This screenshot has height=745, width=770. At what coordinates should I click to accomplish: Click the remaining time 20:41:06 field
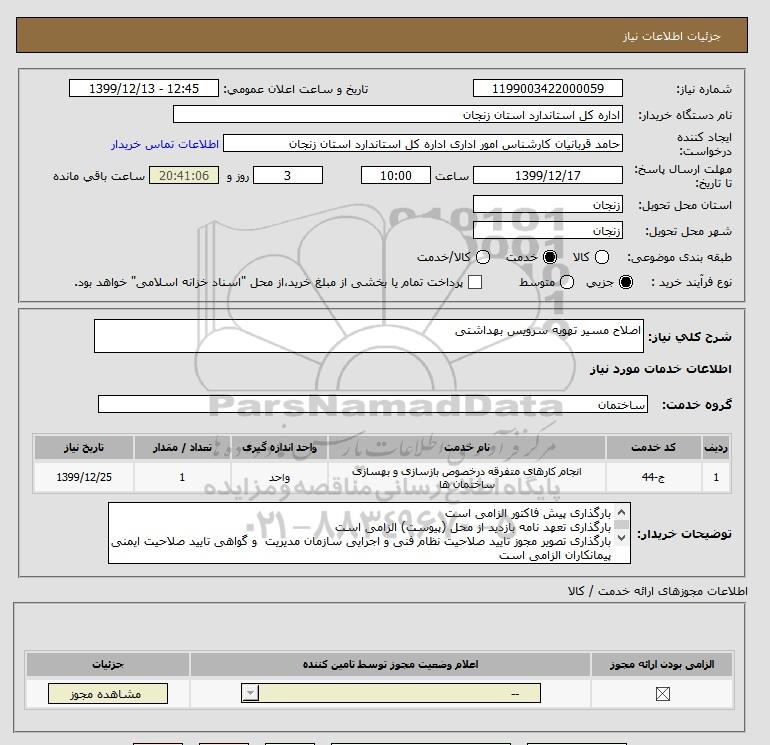pos(184,175)
